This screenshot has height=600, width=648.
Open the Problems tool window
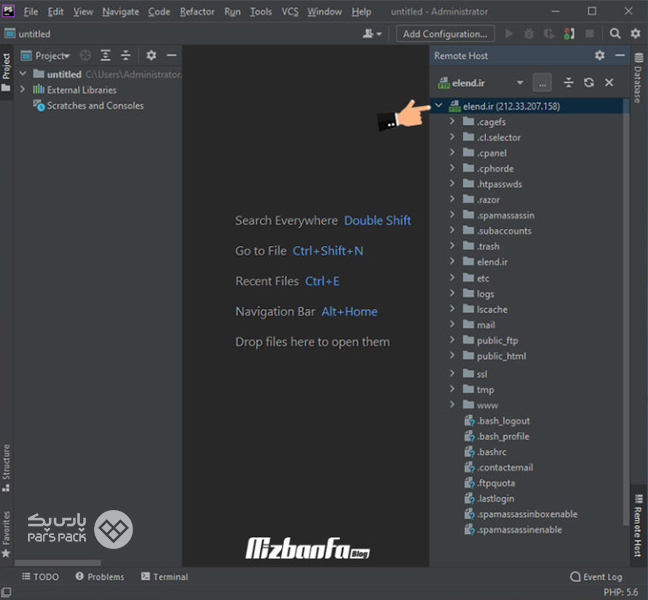[100, 576]
